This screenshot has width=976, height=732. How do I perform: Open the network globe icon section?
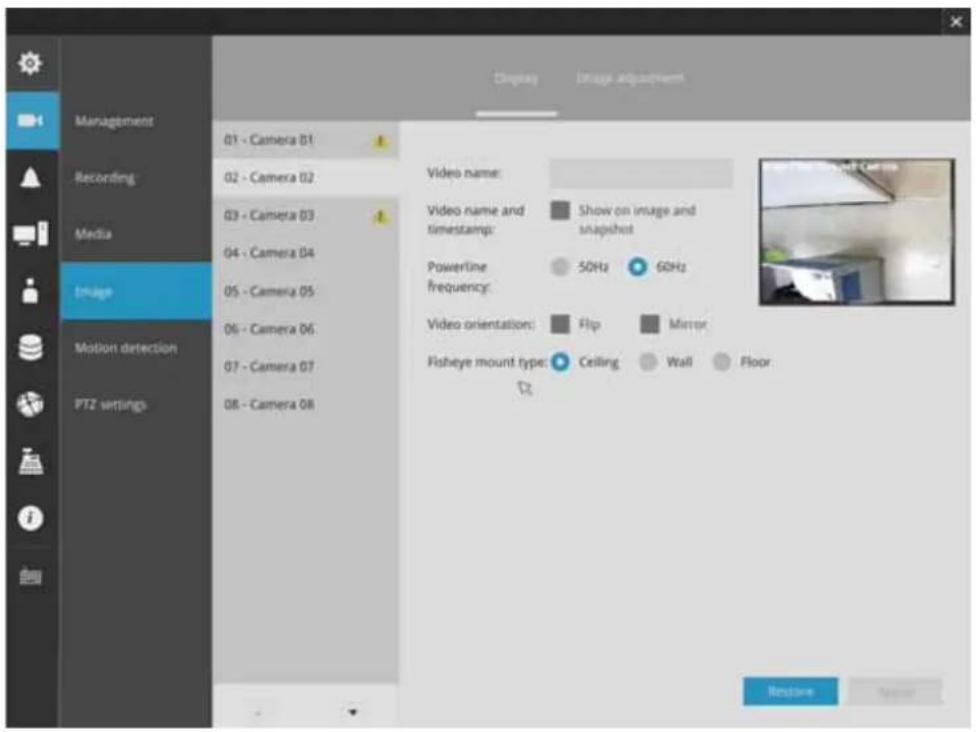coord(30,404)
